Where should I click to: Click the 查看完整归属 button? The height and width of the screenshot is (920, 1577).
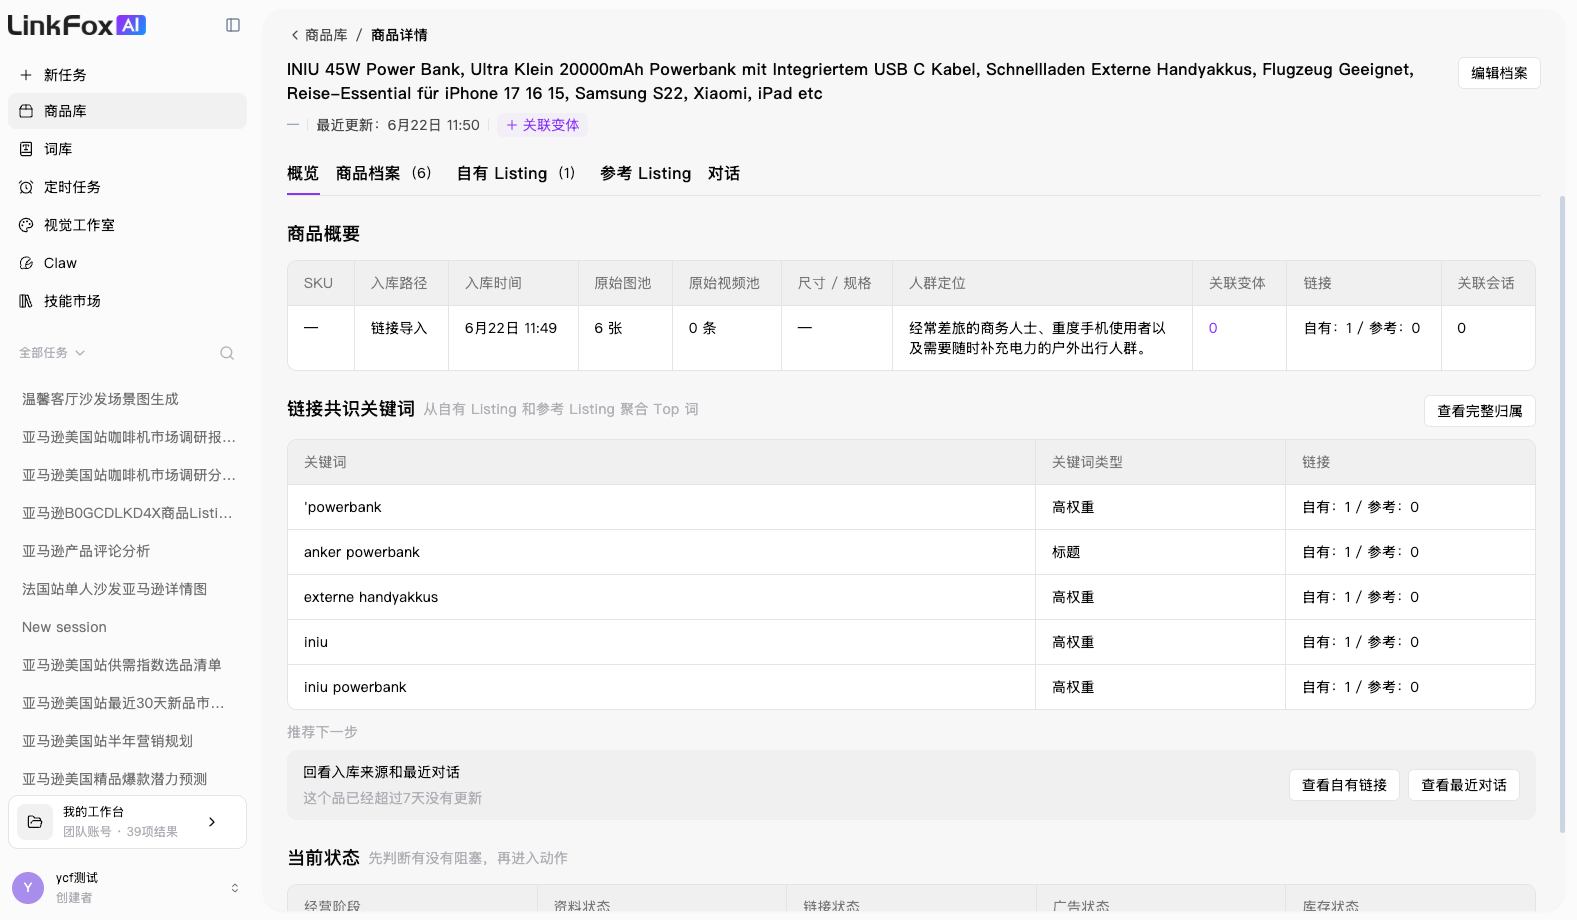(1479, 411)
